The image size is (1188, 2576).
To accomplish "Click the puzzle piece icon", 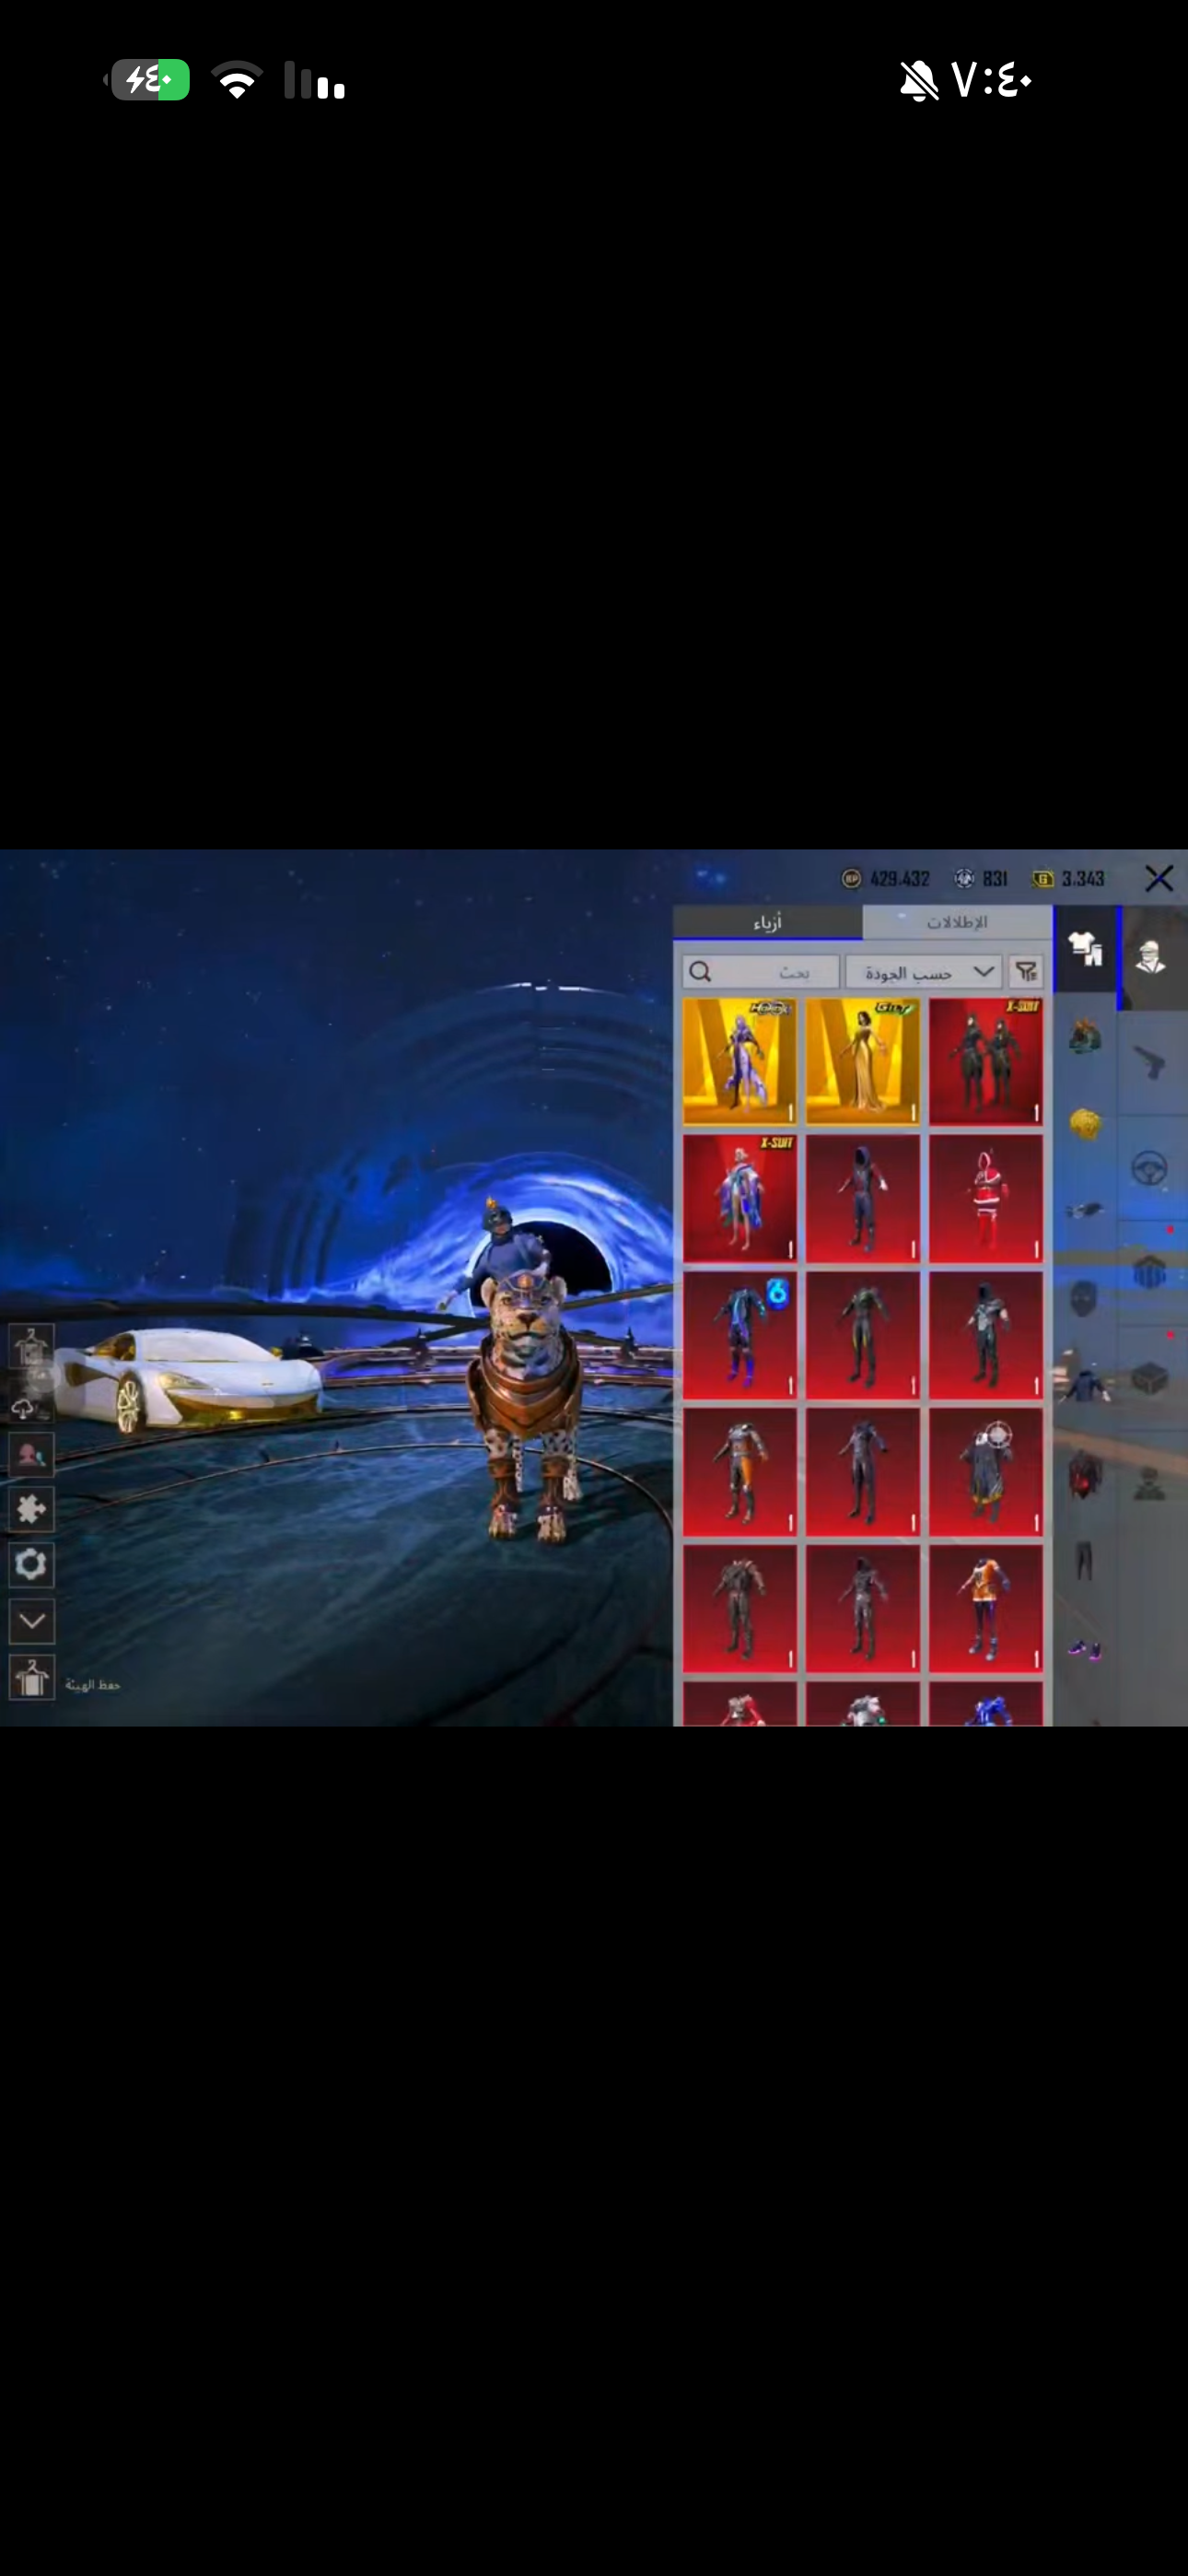I will coord(31,1509).
